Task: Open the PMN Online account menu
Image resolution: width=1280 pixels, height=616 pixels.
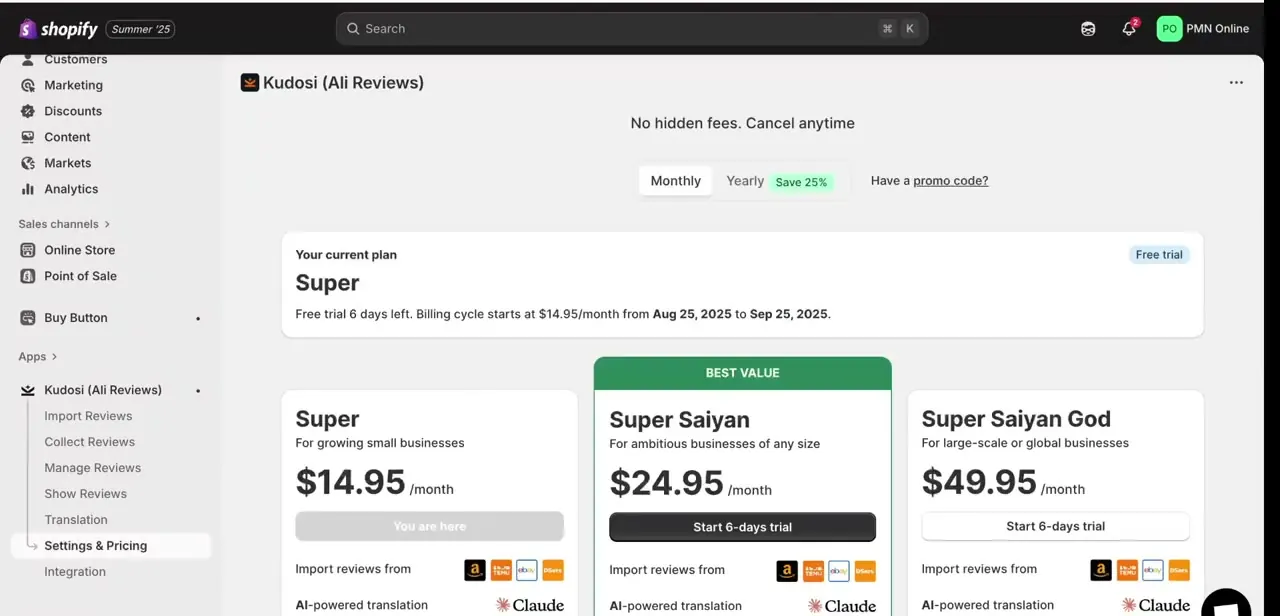Action: [x=1203, y=29]
